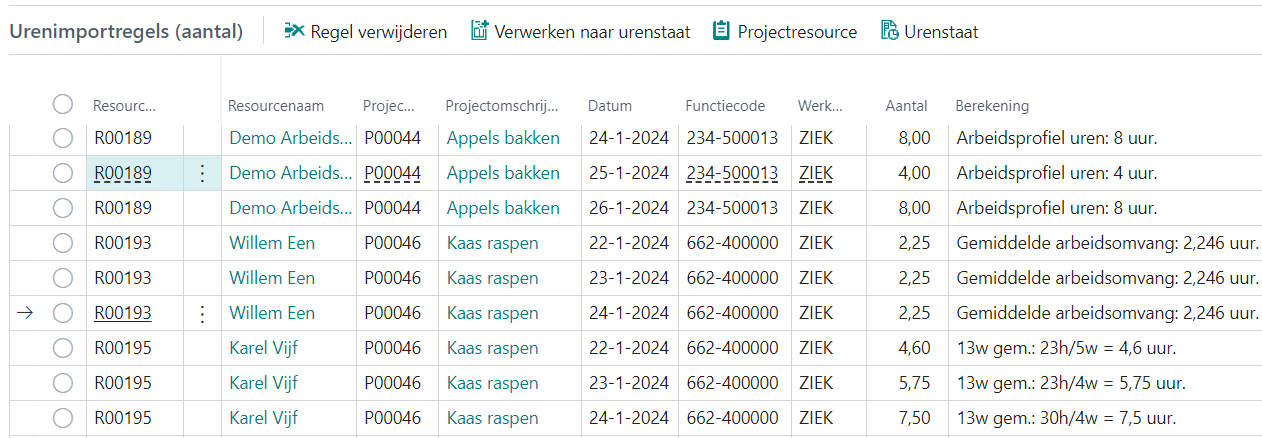The image size is (1262, 438).
Task: Toggle the select-all circle in the header
Action: coord(63,105)
